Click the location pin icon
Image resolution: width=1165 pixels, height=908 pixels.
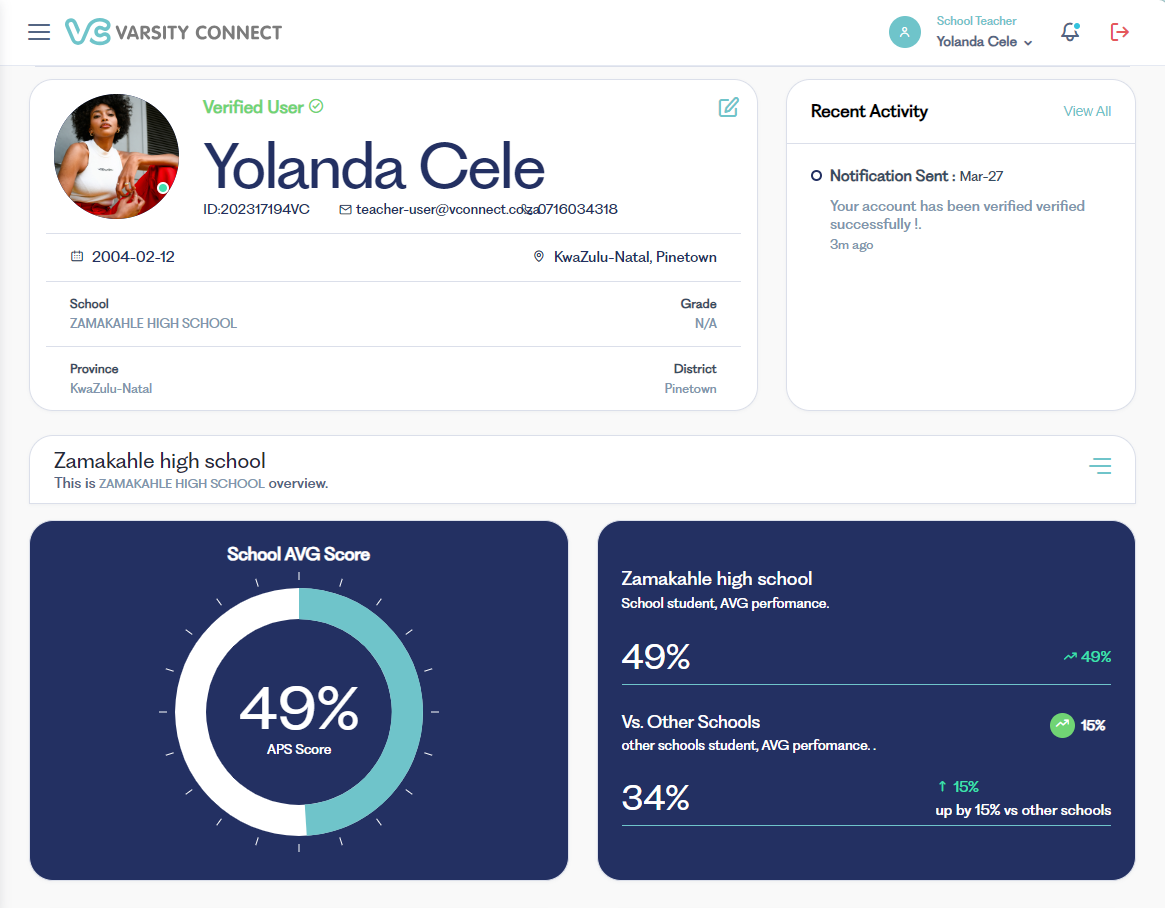point(539,257)
